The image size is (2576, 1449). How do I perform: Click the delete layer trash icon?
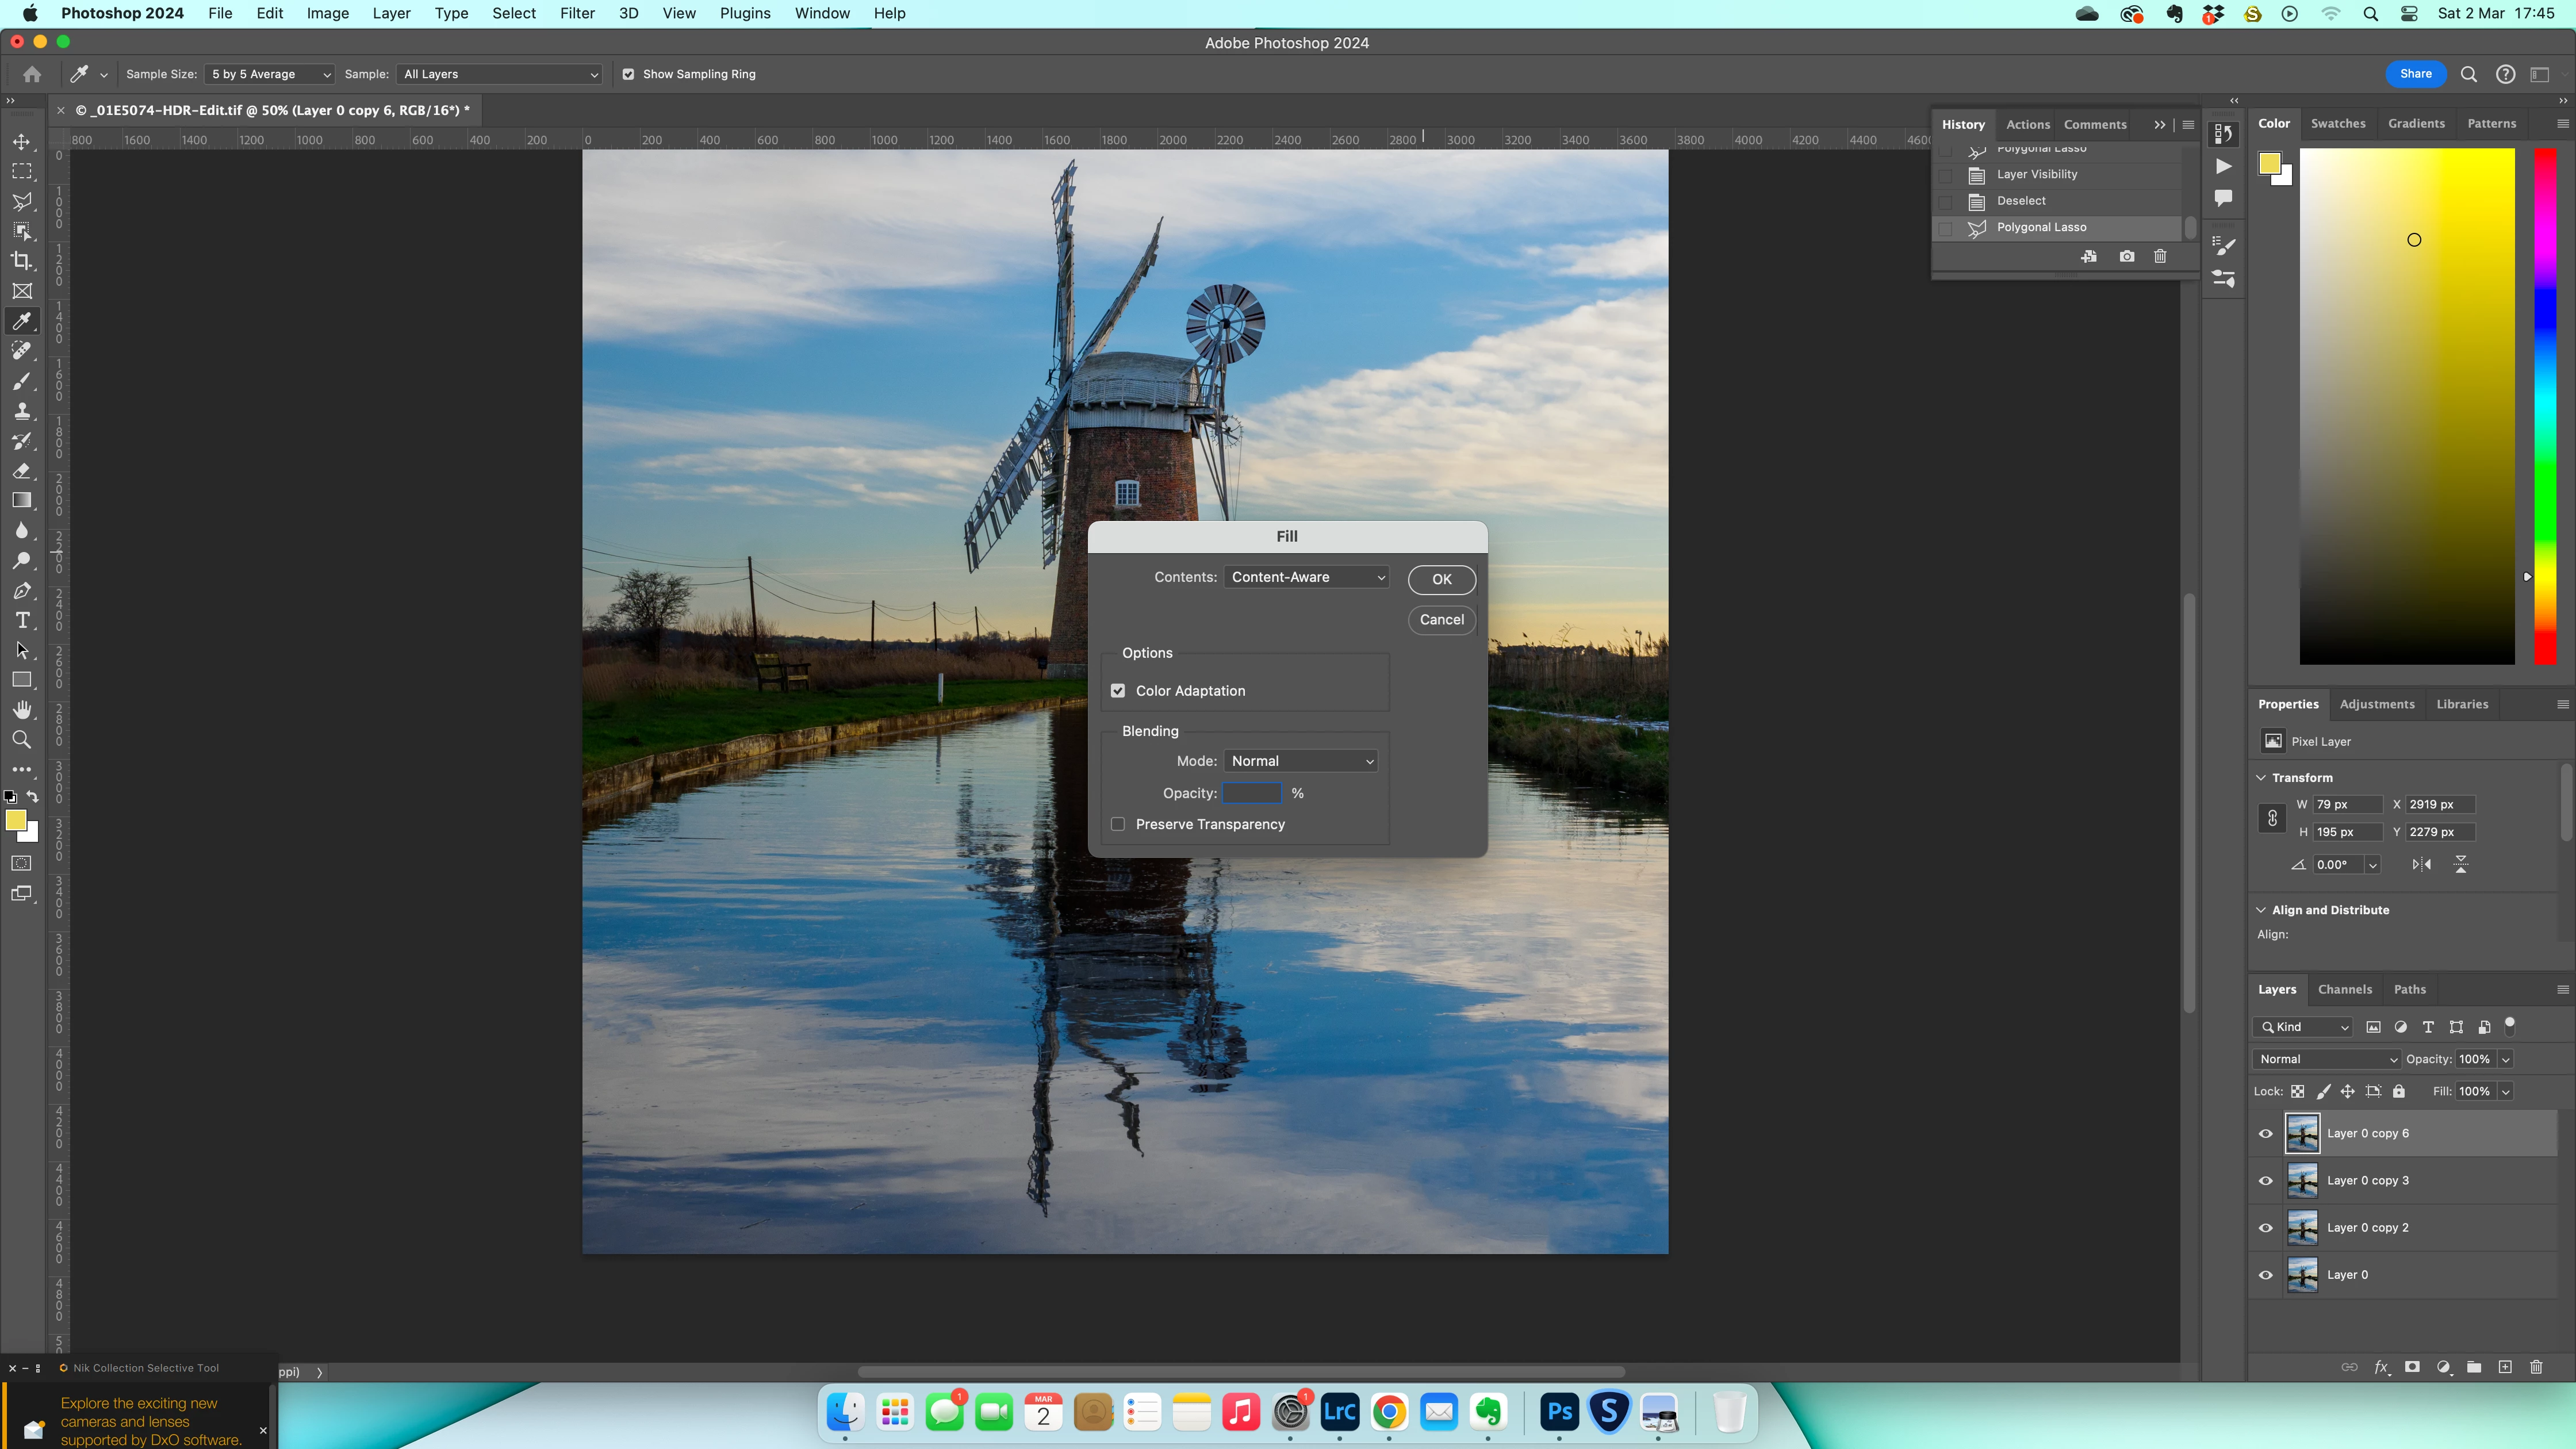(2535, 1367)
